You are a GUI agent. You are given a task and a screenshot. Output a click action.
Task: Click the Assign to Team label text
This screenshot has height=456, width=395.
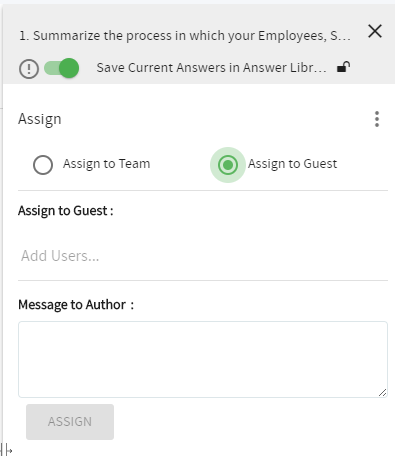(x=107, y=164)
